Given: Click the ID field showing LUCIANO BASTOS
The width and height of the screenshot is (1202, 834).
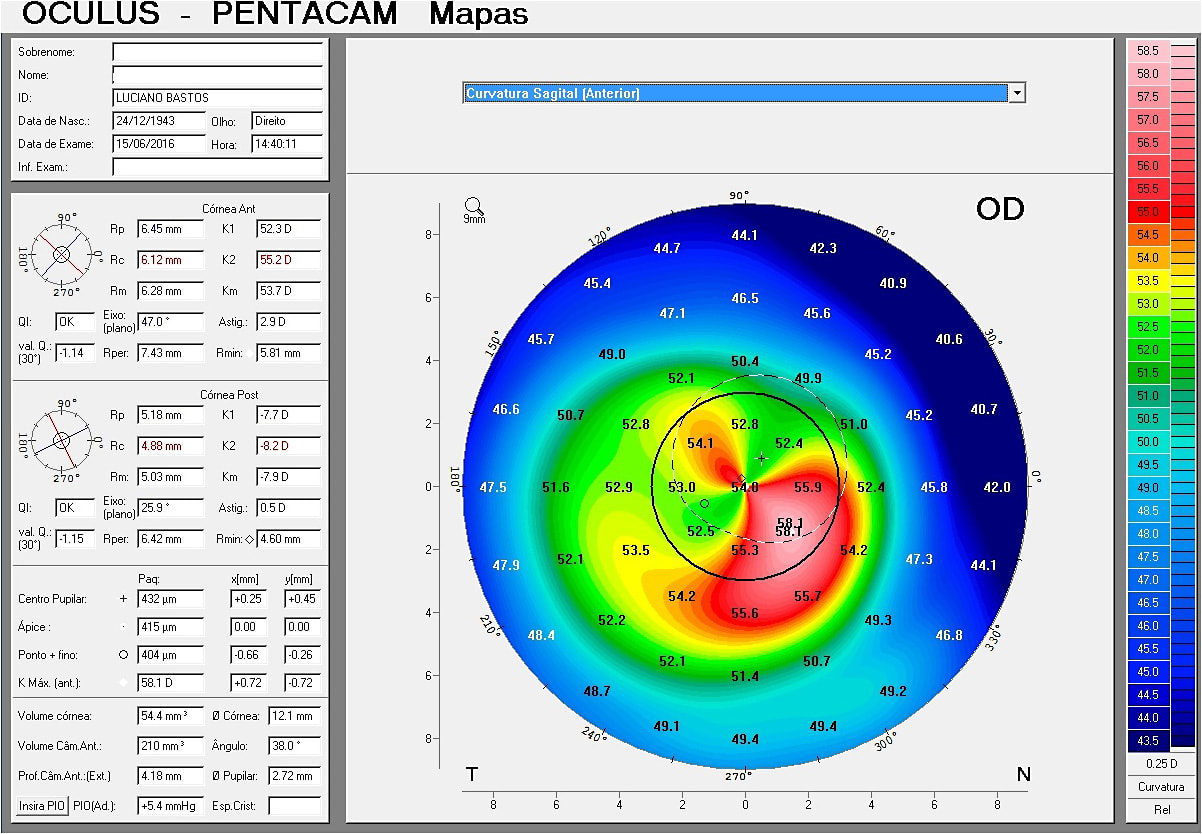Looking at the screenshot, I should click(x=217, y=97).
